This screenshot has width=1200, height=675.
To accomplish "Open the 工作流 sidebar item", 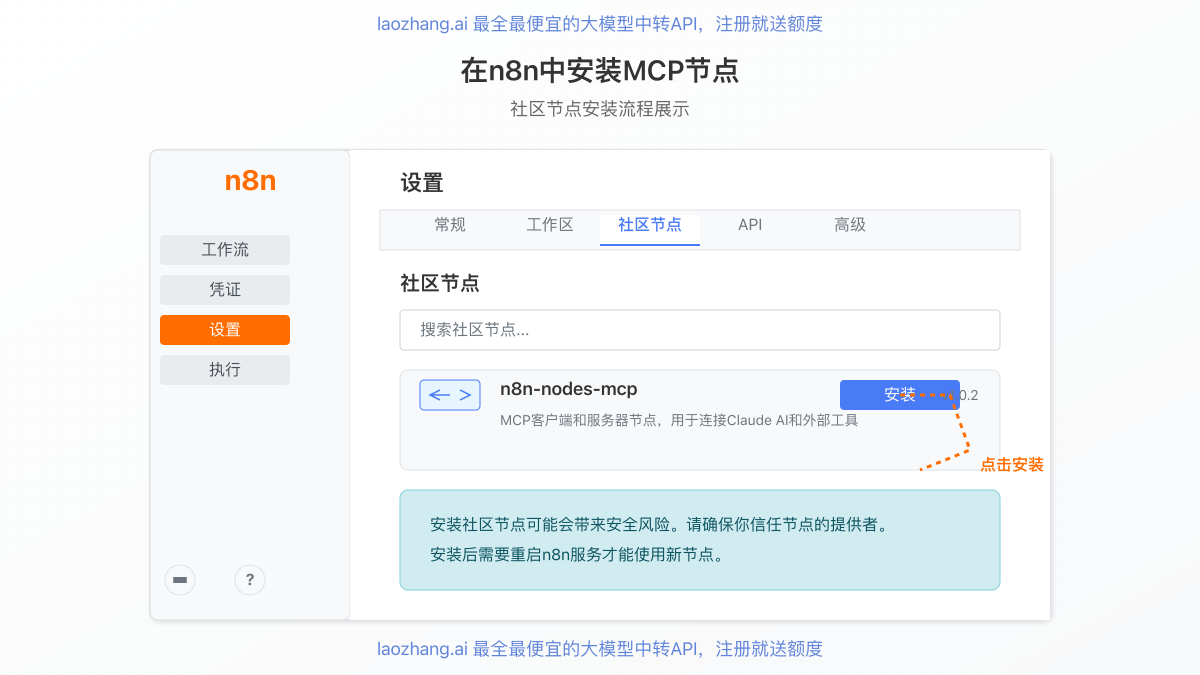I will click(225, 250).
